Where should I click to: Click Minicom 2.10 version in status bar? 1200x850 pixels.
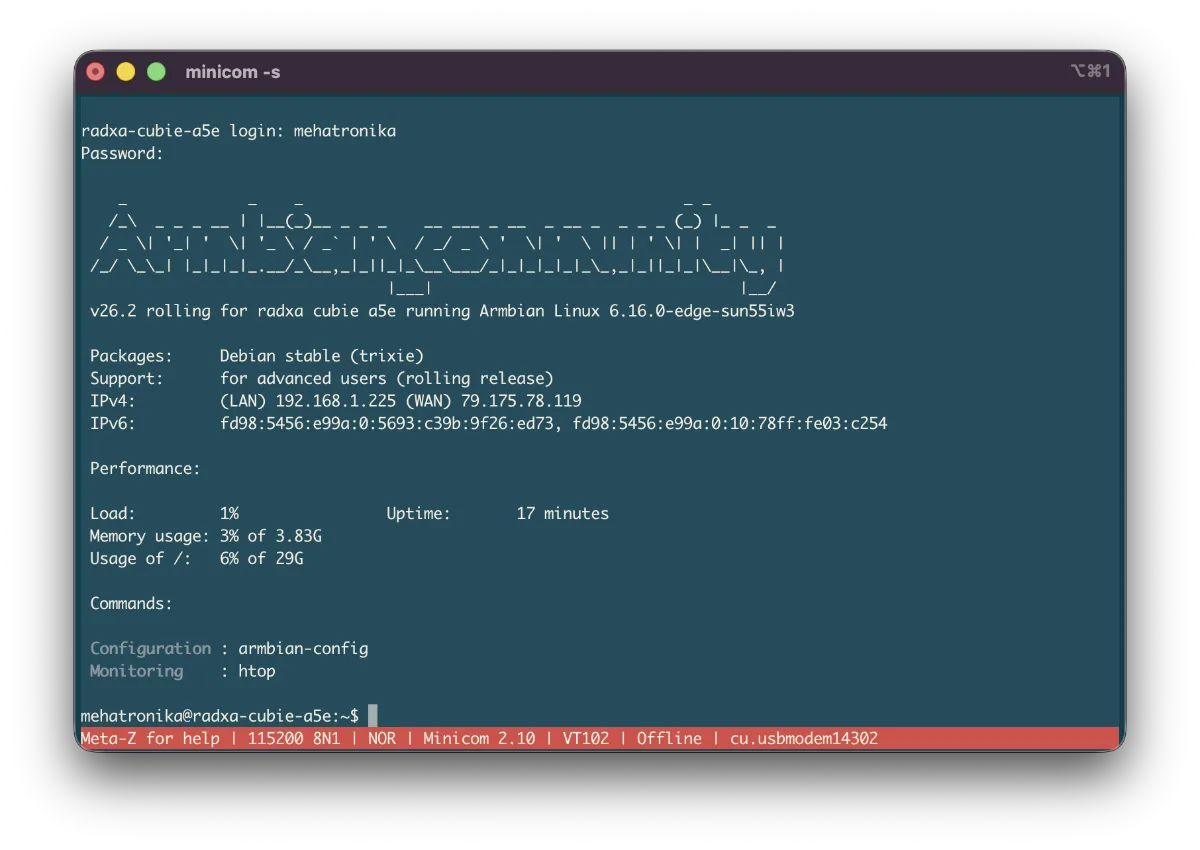click(479, 738)
